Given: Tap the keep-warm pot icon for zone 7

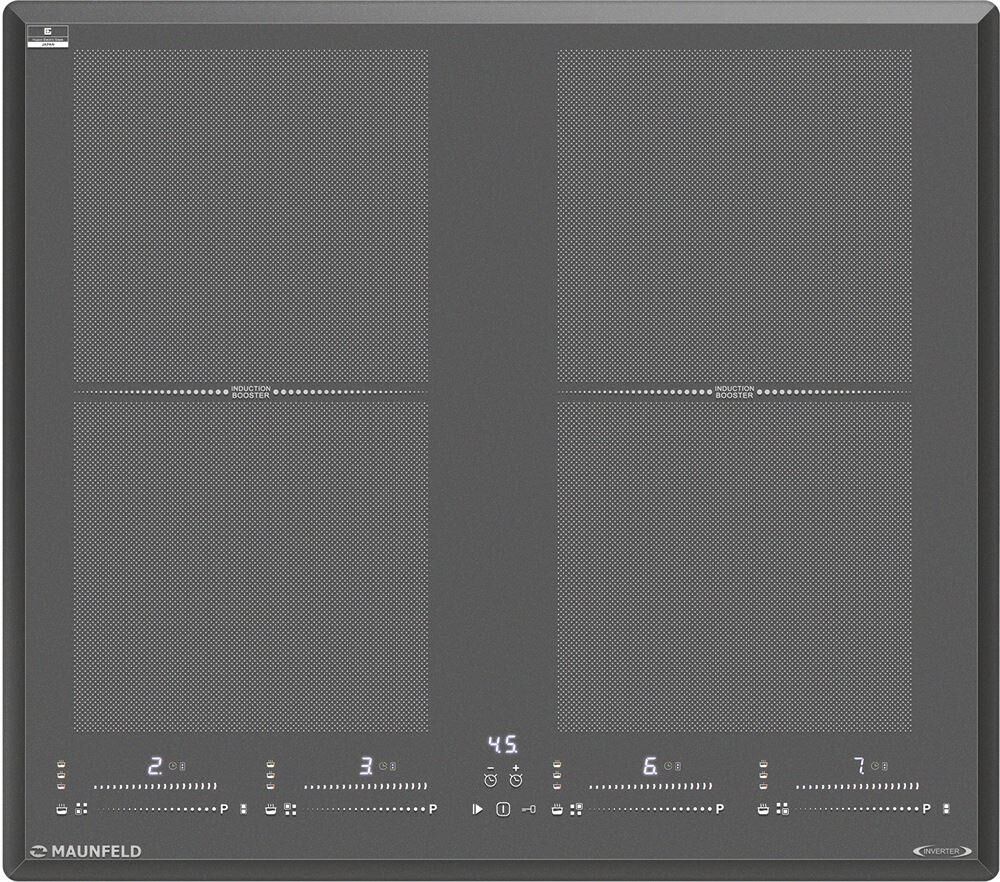Looking at the screenshot, I should [764, 808].
